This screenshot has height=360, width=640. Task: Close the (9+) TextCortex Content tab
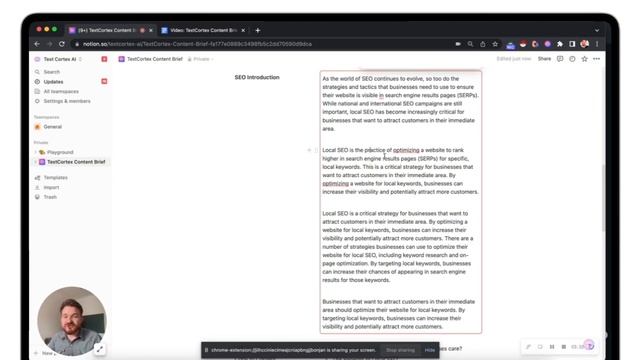[151, 30]
